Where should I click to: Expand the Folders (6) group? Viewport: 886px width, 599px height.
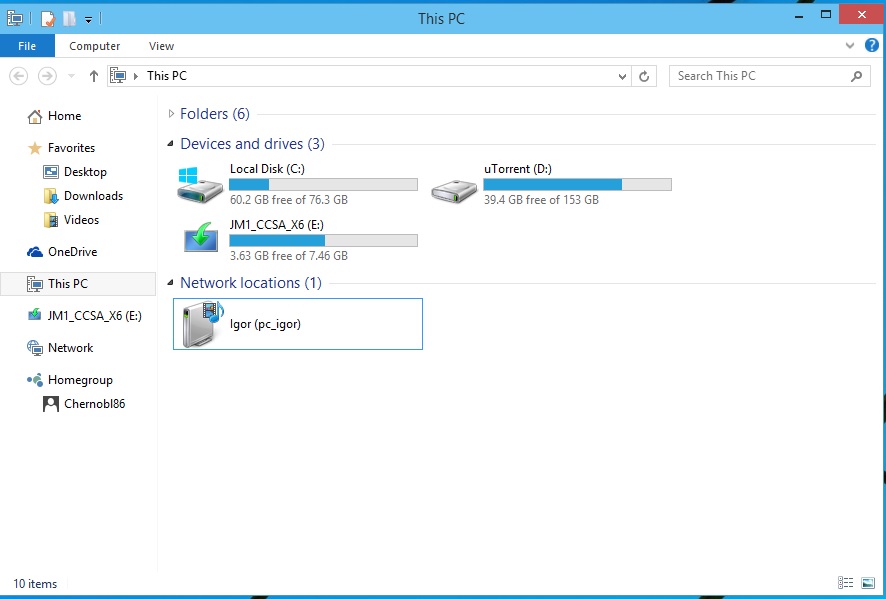[x=172, y=114]
